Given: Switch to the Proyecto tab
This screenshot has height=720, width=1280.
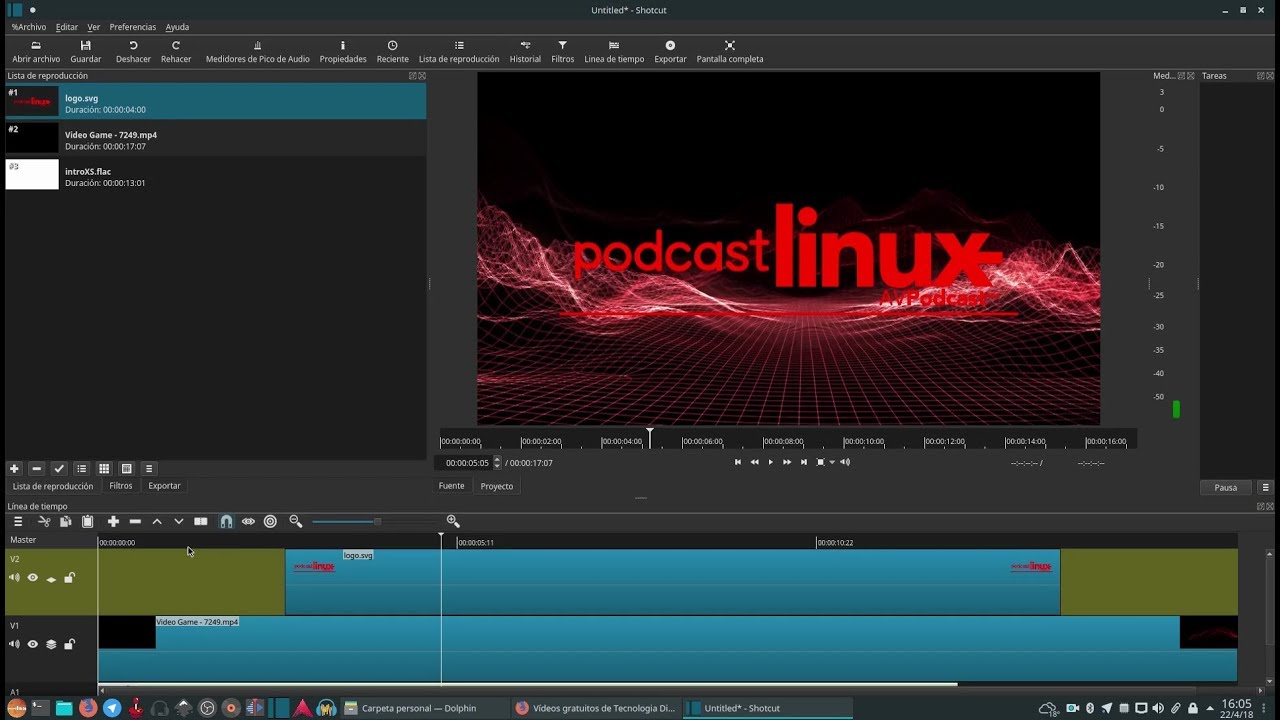Looking at the screenshot, I should coord(497,486).
